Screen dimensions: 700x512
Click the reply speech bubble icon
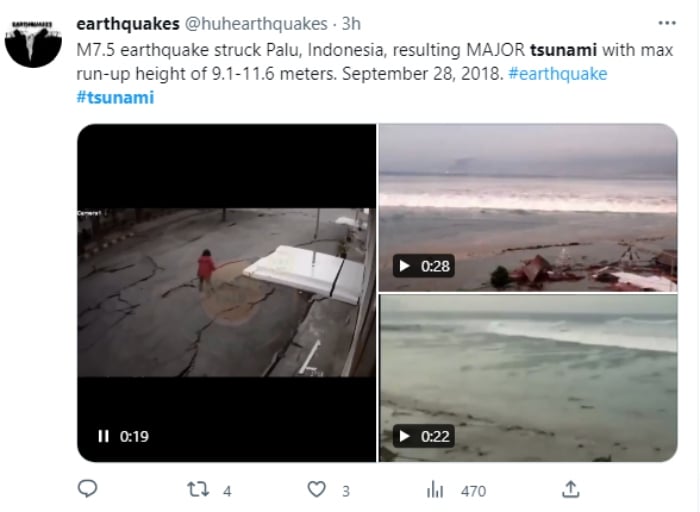(87, 490)
